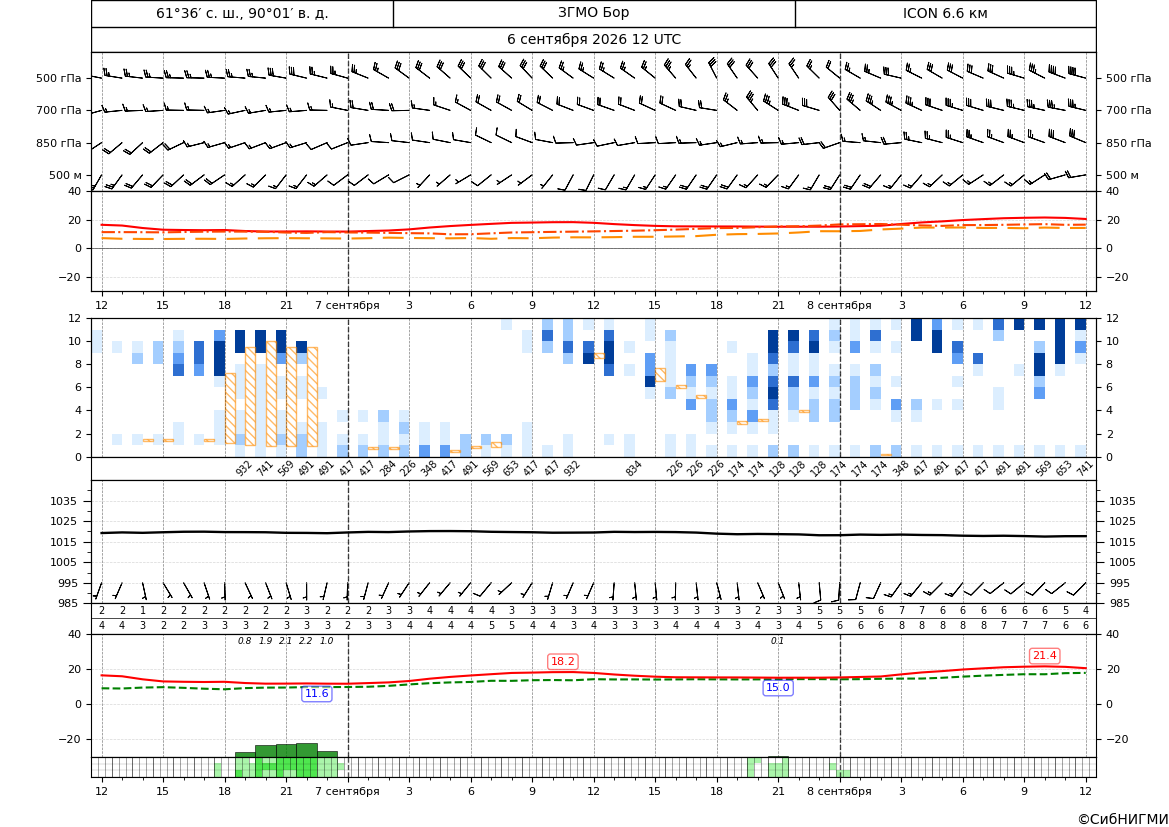
Task: Click the 1035 pressure tick on the left
Action: click(69, 501)
